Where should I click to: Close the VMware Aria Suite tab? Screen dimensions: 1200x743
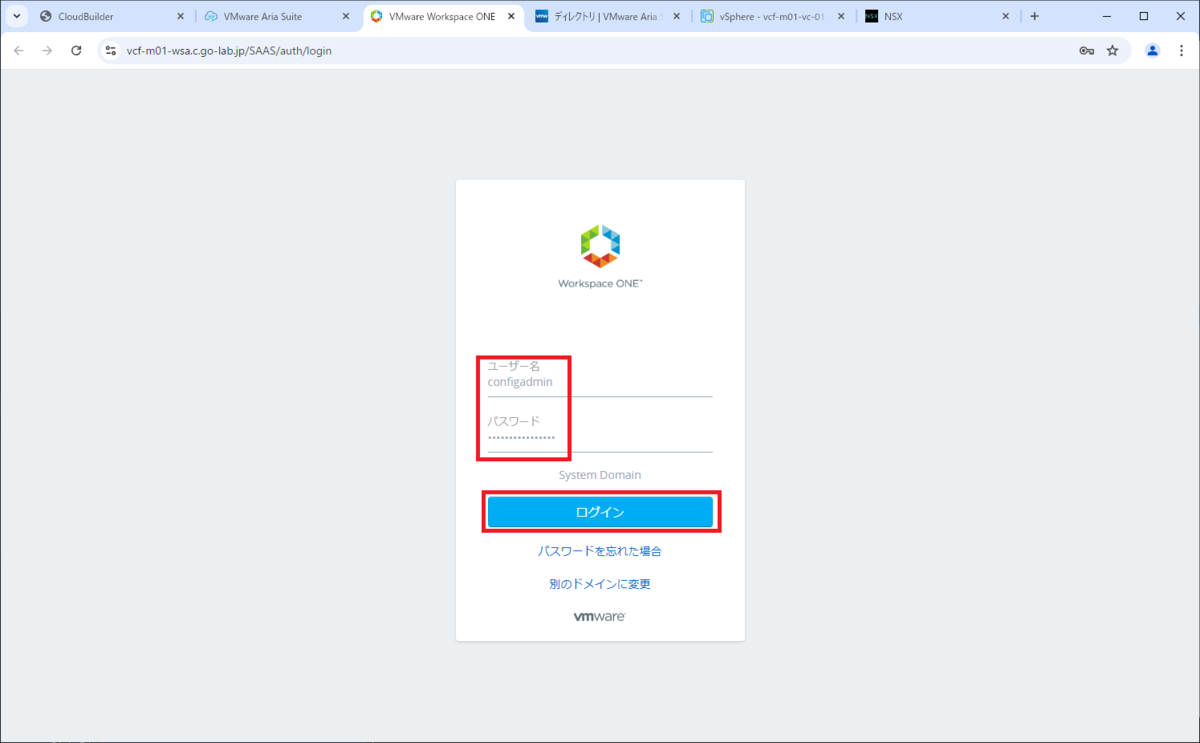click(345, 16)
